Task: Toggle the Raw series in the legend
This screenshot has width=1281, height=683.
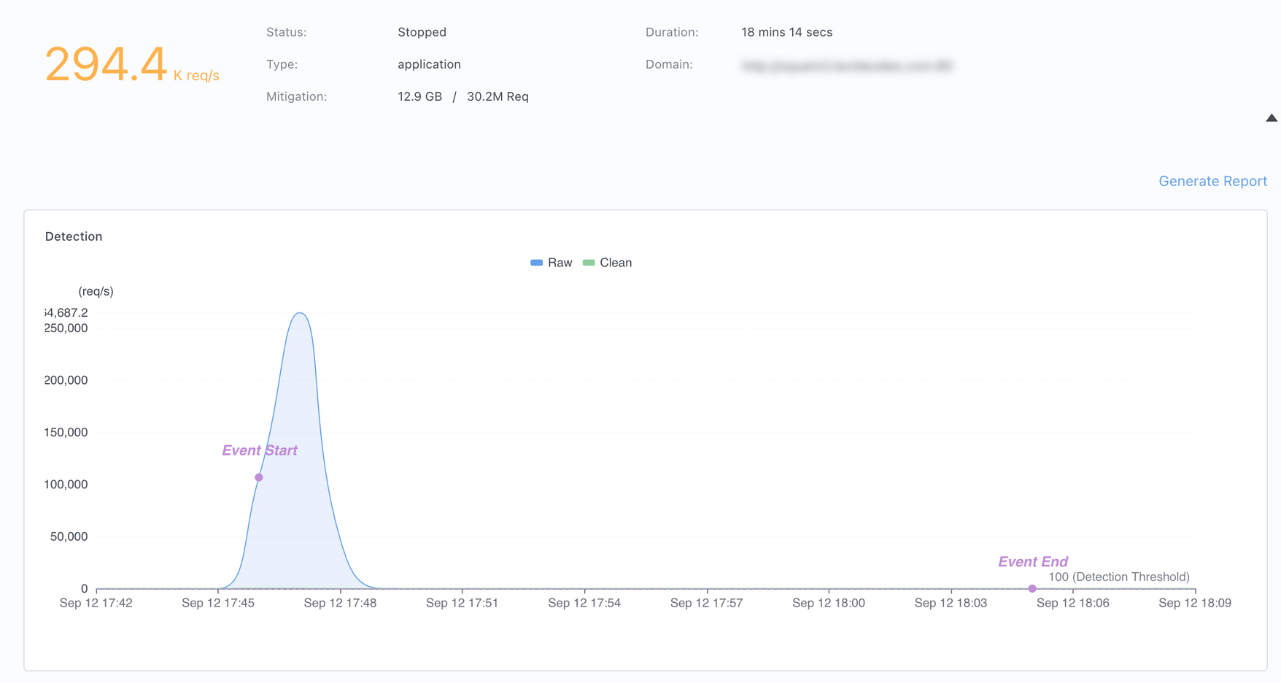Action: 551,263
